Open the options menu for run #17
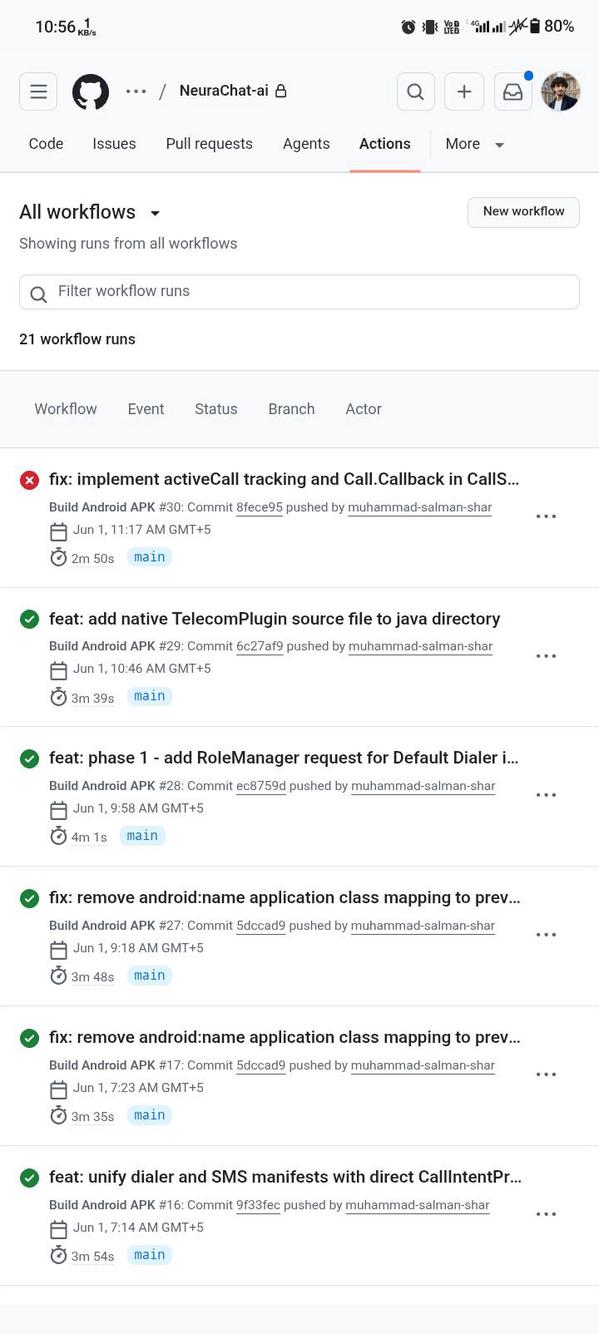Image resolution: width=599 pixels, height=1334 pixels. click(546, 1075)
